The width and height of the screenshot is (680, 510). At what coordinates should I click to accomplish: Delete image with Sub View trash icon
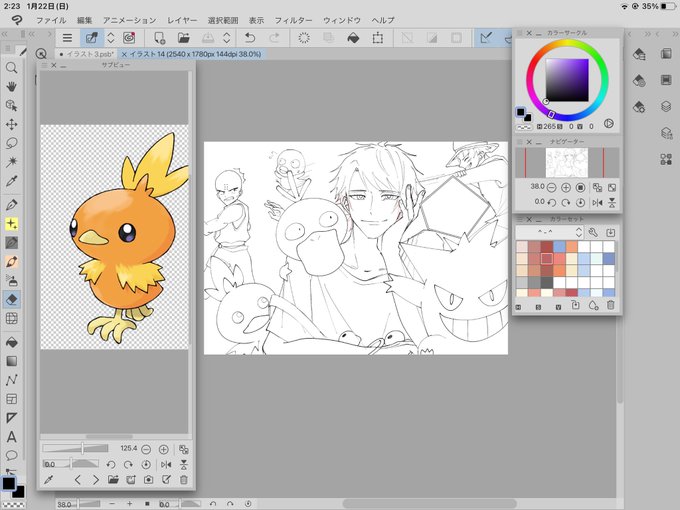click(x=184, y=480)
